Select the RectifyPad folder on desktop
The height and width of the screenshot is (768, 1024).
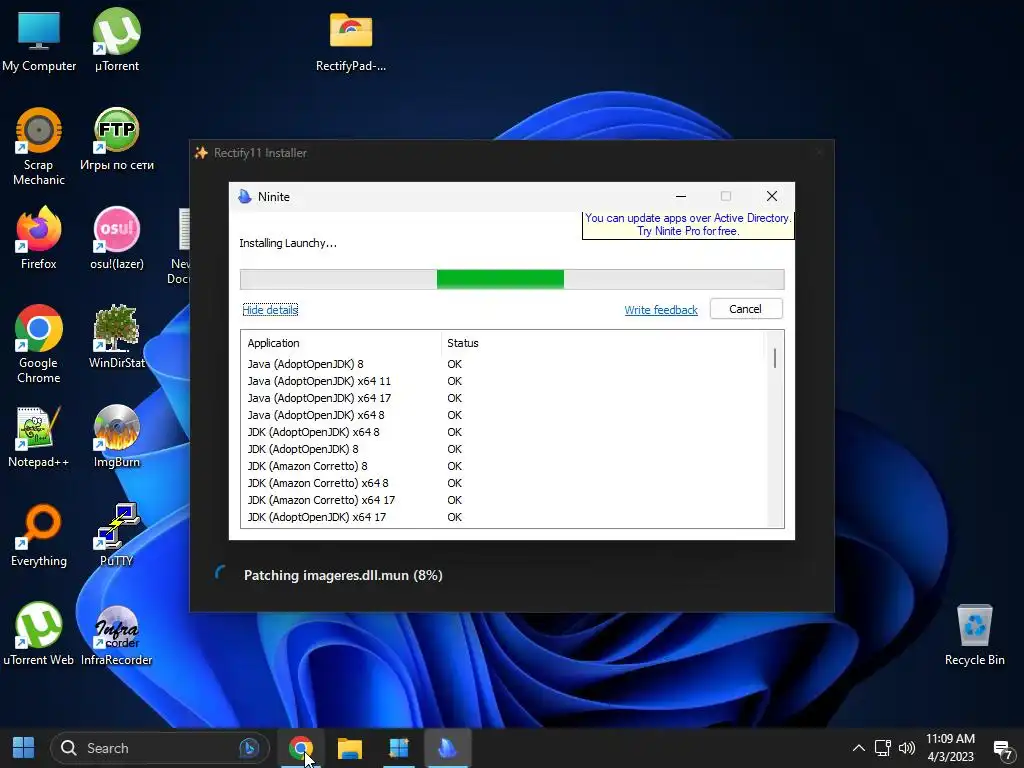(x=351, y=40)
